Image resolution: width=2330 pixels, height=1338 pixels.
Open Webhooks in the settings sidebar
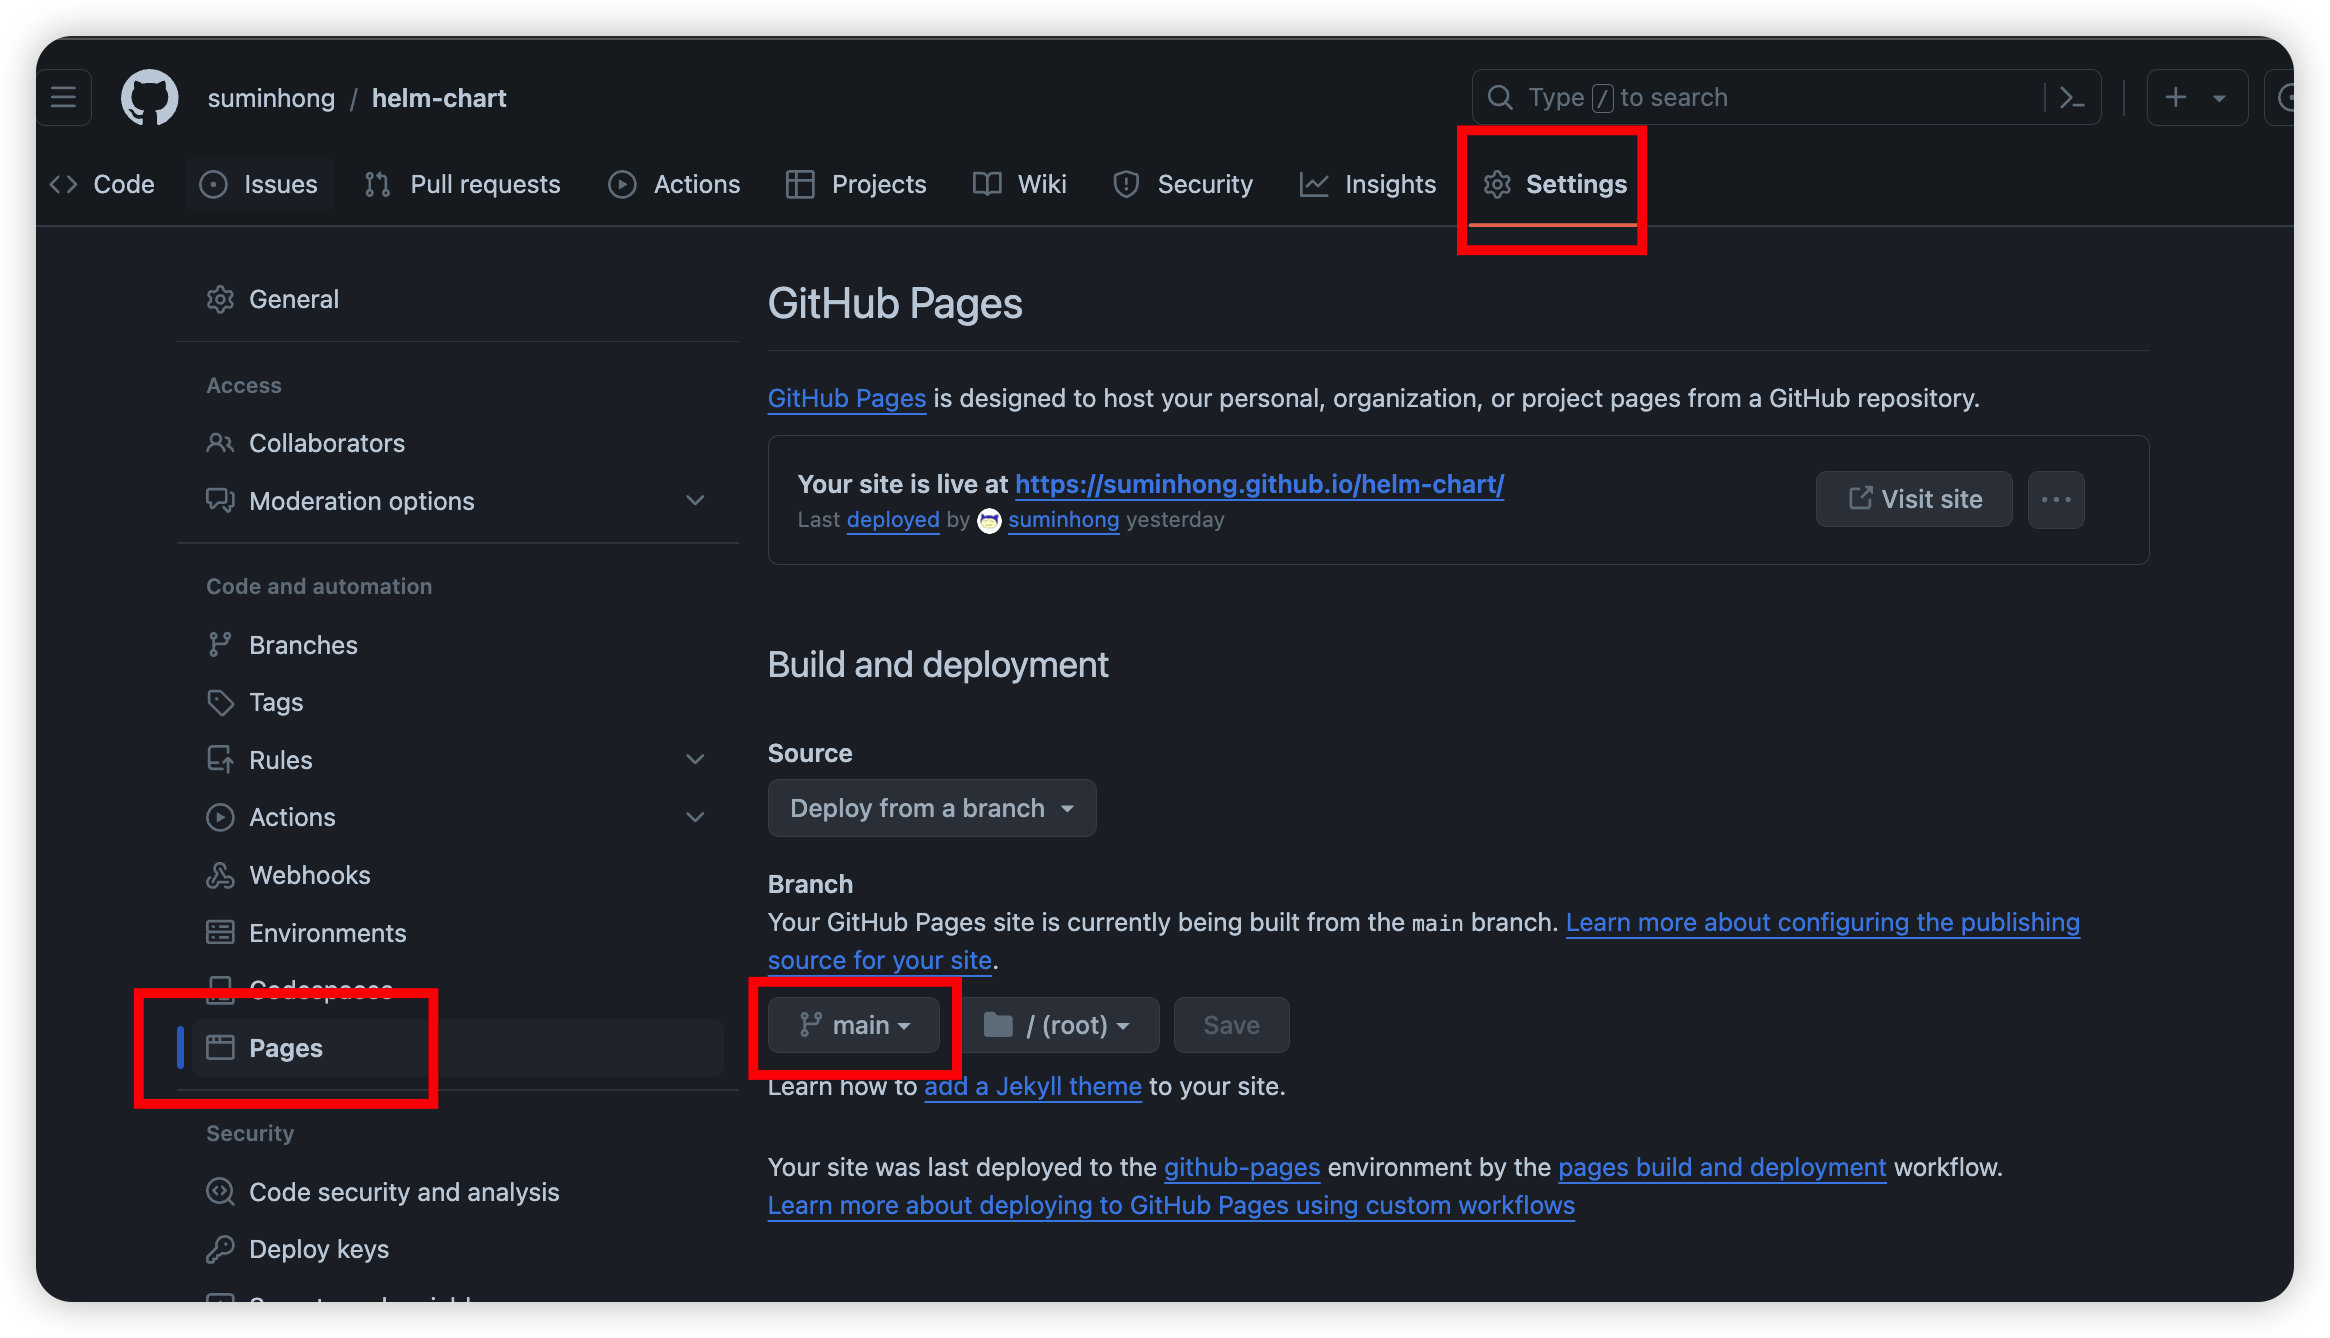309,875
